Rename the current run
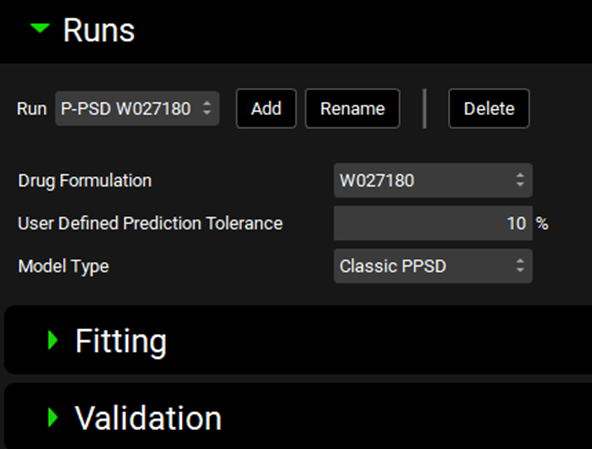The width and height of the screenshot is (592, 449). (352, 108)
